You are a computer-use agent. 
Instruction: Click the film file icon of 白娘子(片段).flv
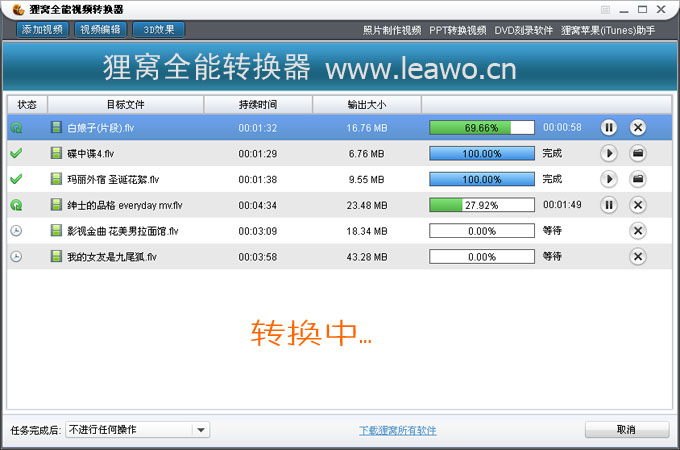tap(56, 127)
